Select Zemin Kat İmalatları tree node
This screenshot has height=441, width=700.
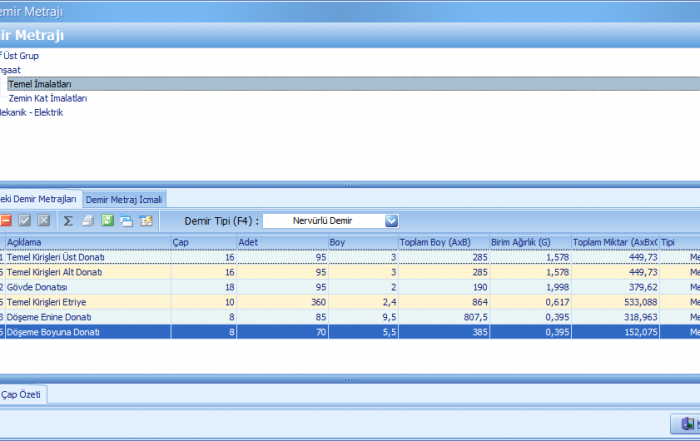[48, 98]
